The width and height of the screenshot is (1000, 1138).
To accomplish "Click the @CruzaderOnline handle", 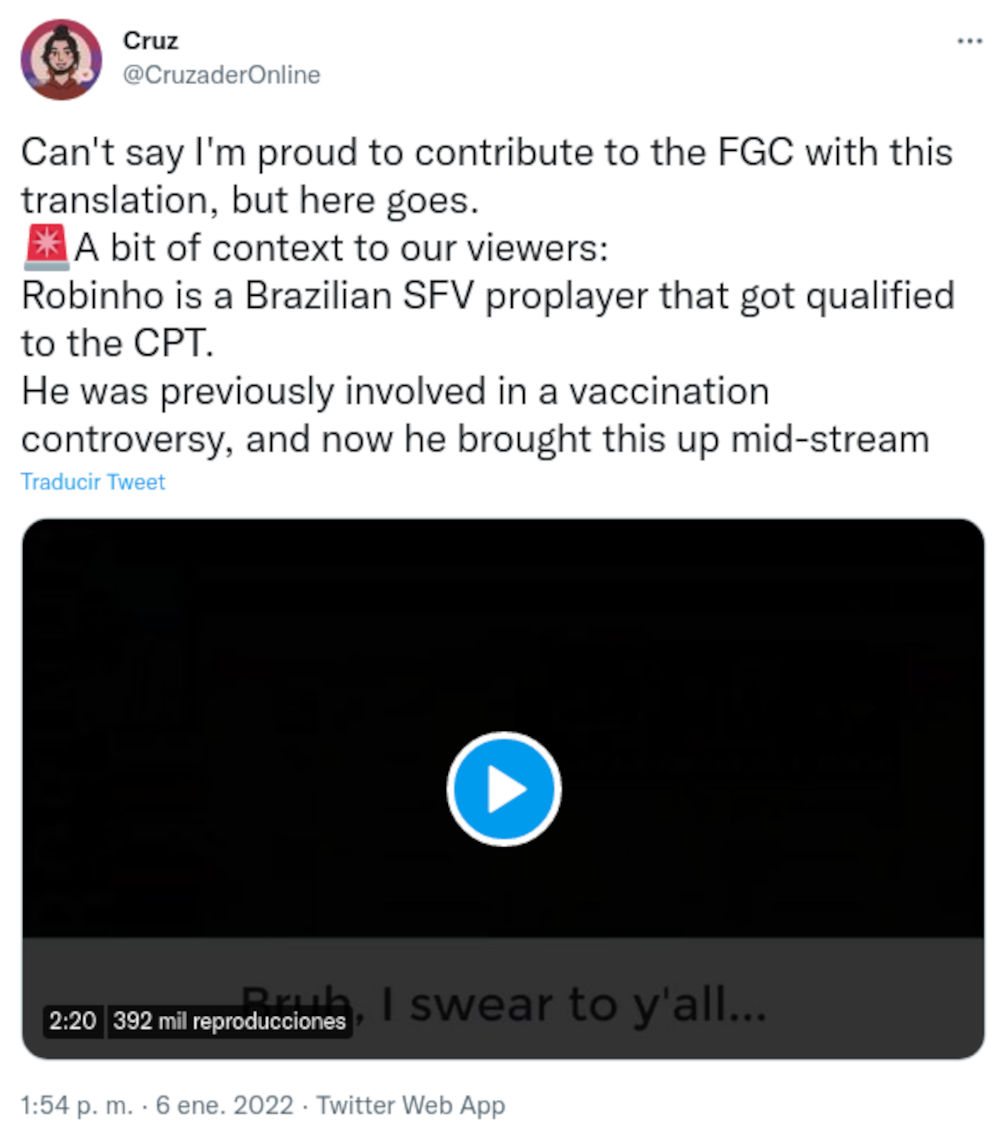I will tap(221, 75).
